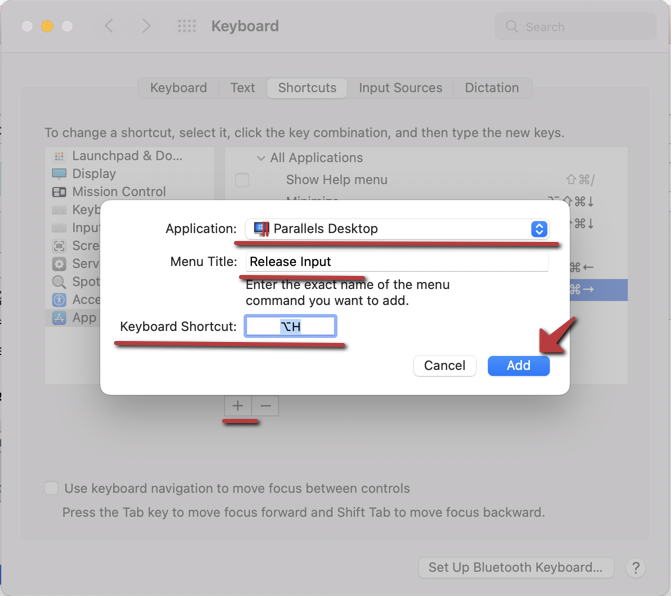Toggle the Show Help menu checkbox
Viewport: 671px width, 596px height.
pyautogui.click(x=242, y=180)
